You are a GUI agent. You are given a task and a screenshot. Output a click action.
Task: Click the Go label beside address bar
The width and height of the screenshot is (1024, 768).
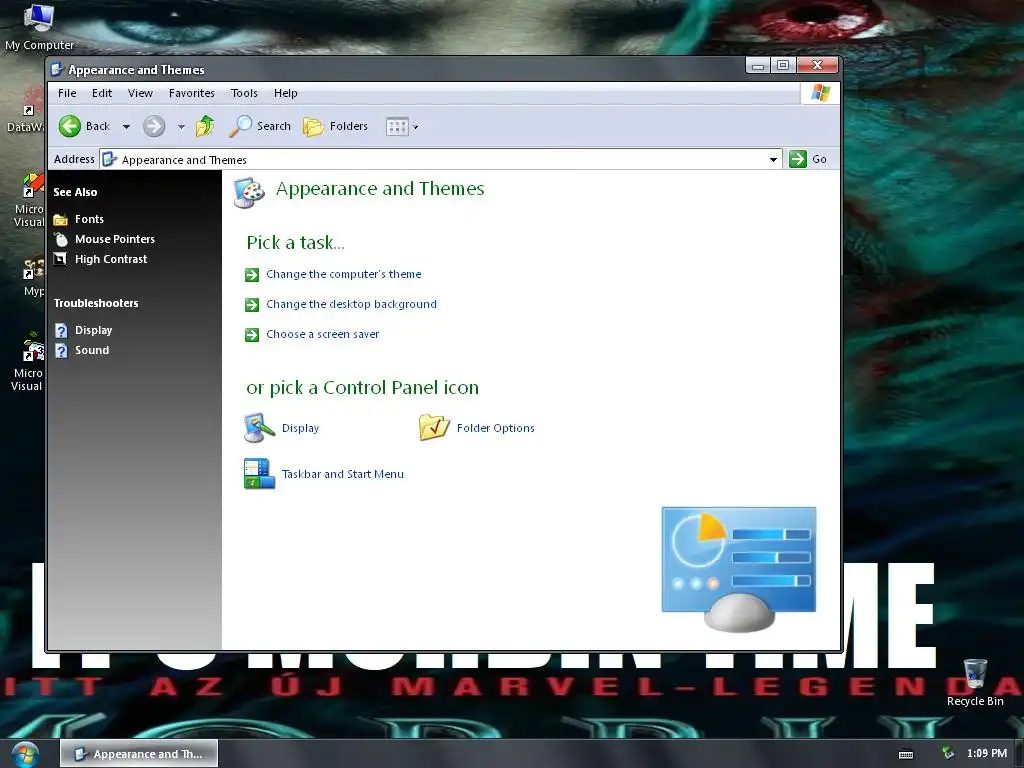coord(820,159)
